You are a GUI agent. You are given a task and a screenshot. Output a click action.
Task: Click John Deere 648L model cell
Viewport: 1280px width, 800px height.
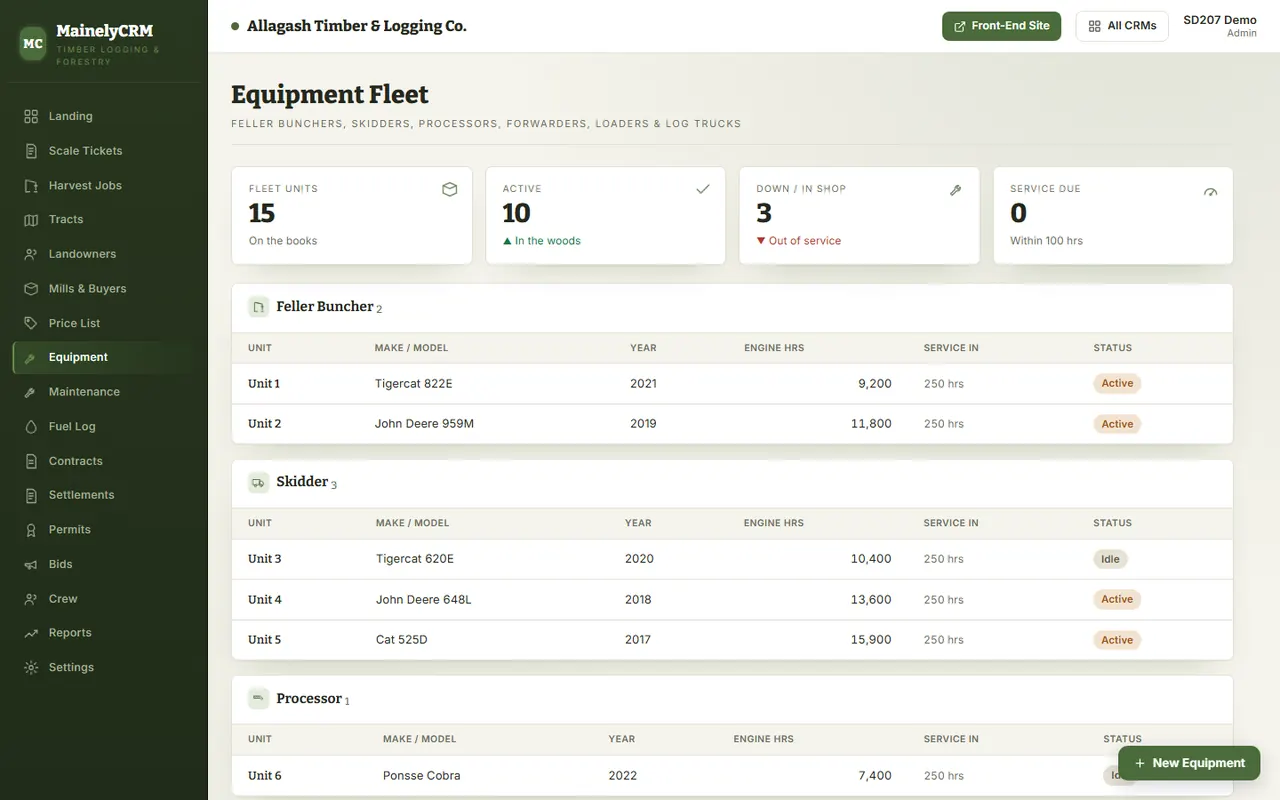[x=423, y=600]
